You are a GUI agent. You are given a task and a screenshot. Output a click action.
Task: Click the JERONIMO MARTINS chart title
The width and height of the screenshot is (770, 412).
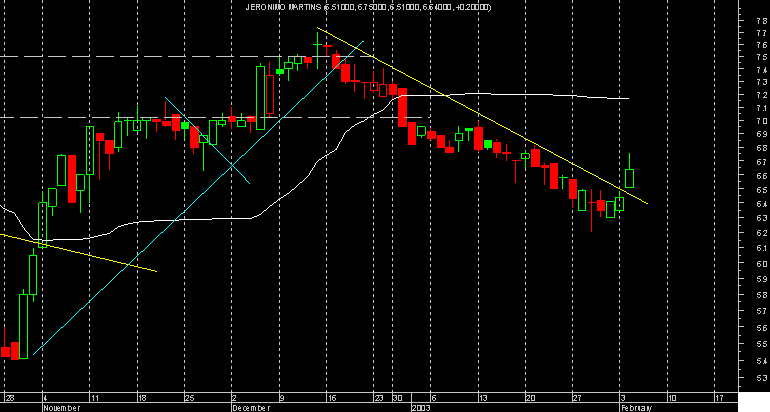pyautogui.click(x=368, y=7)
